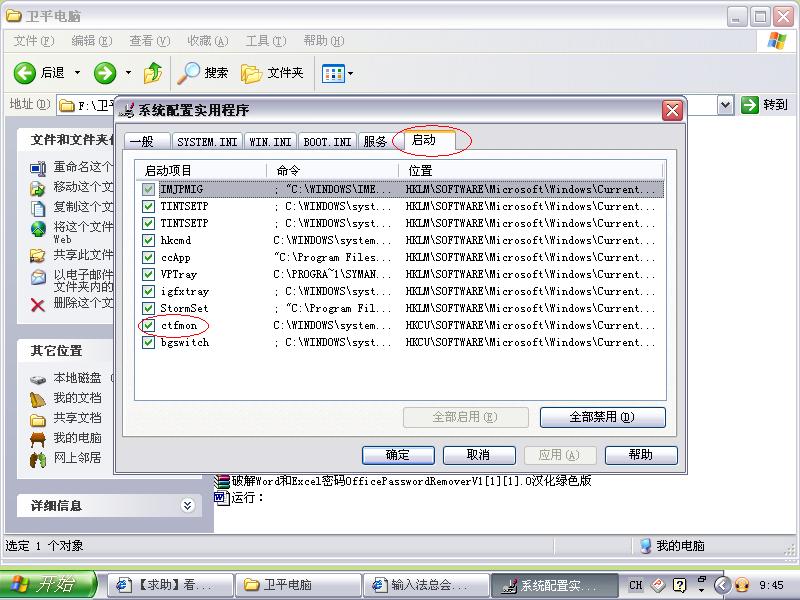This screenshot has width=800, height=600.
Task: Switch to the BOOT.INI tab
Action: point(327,141)
